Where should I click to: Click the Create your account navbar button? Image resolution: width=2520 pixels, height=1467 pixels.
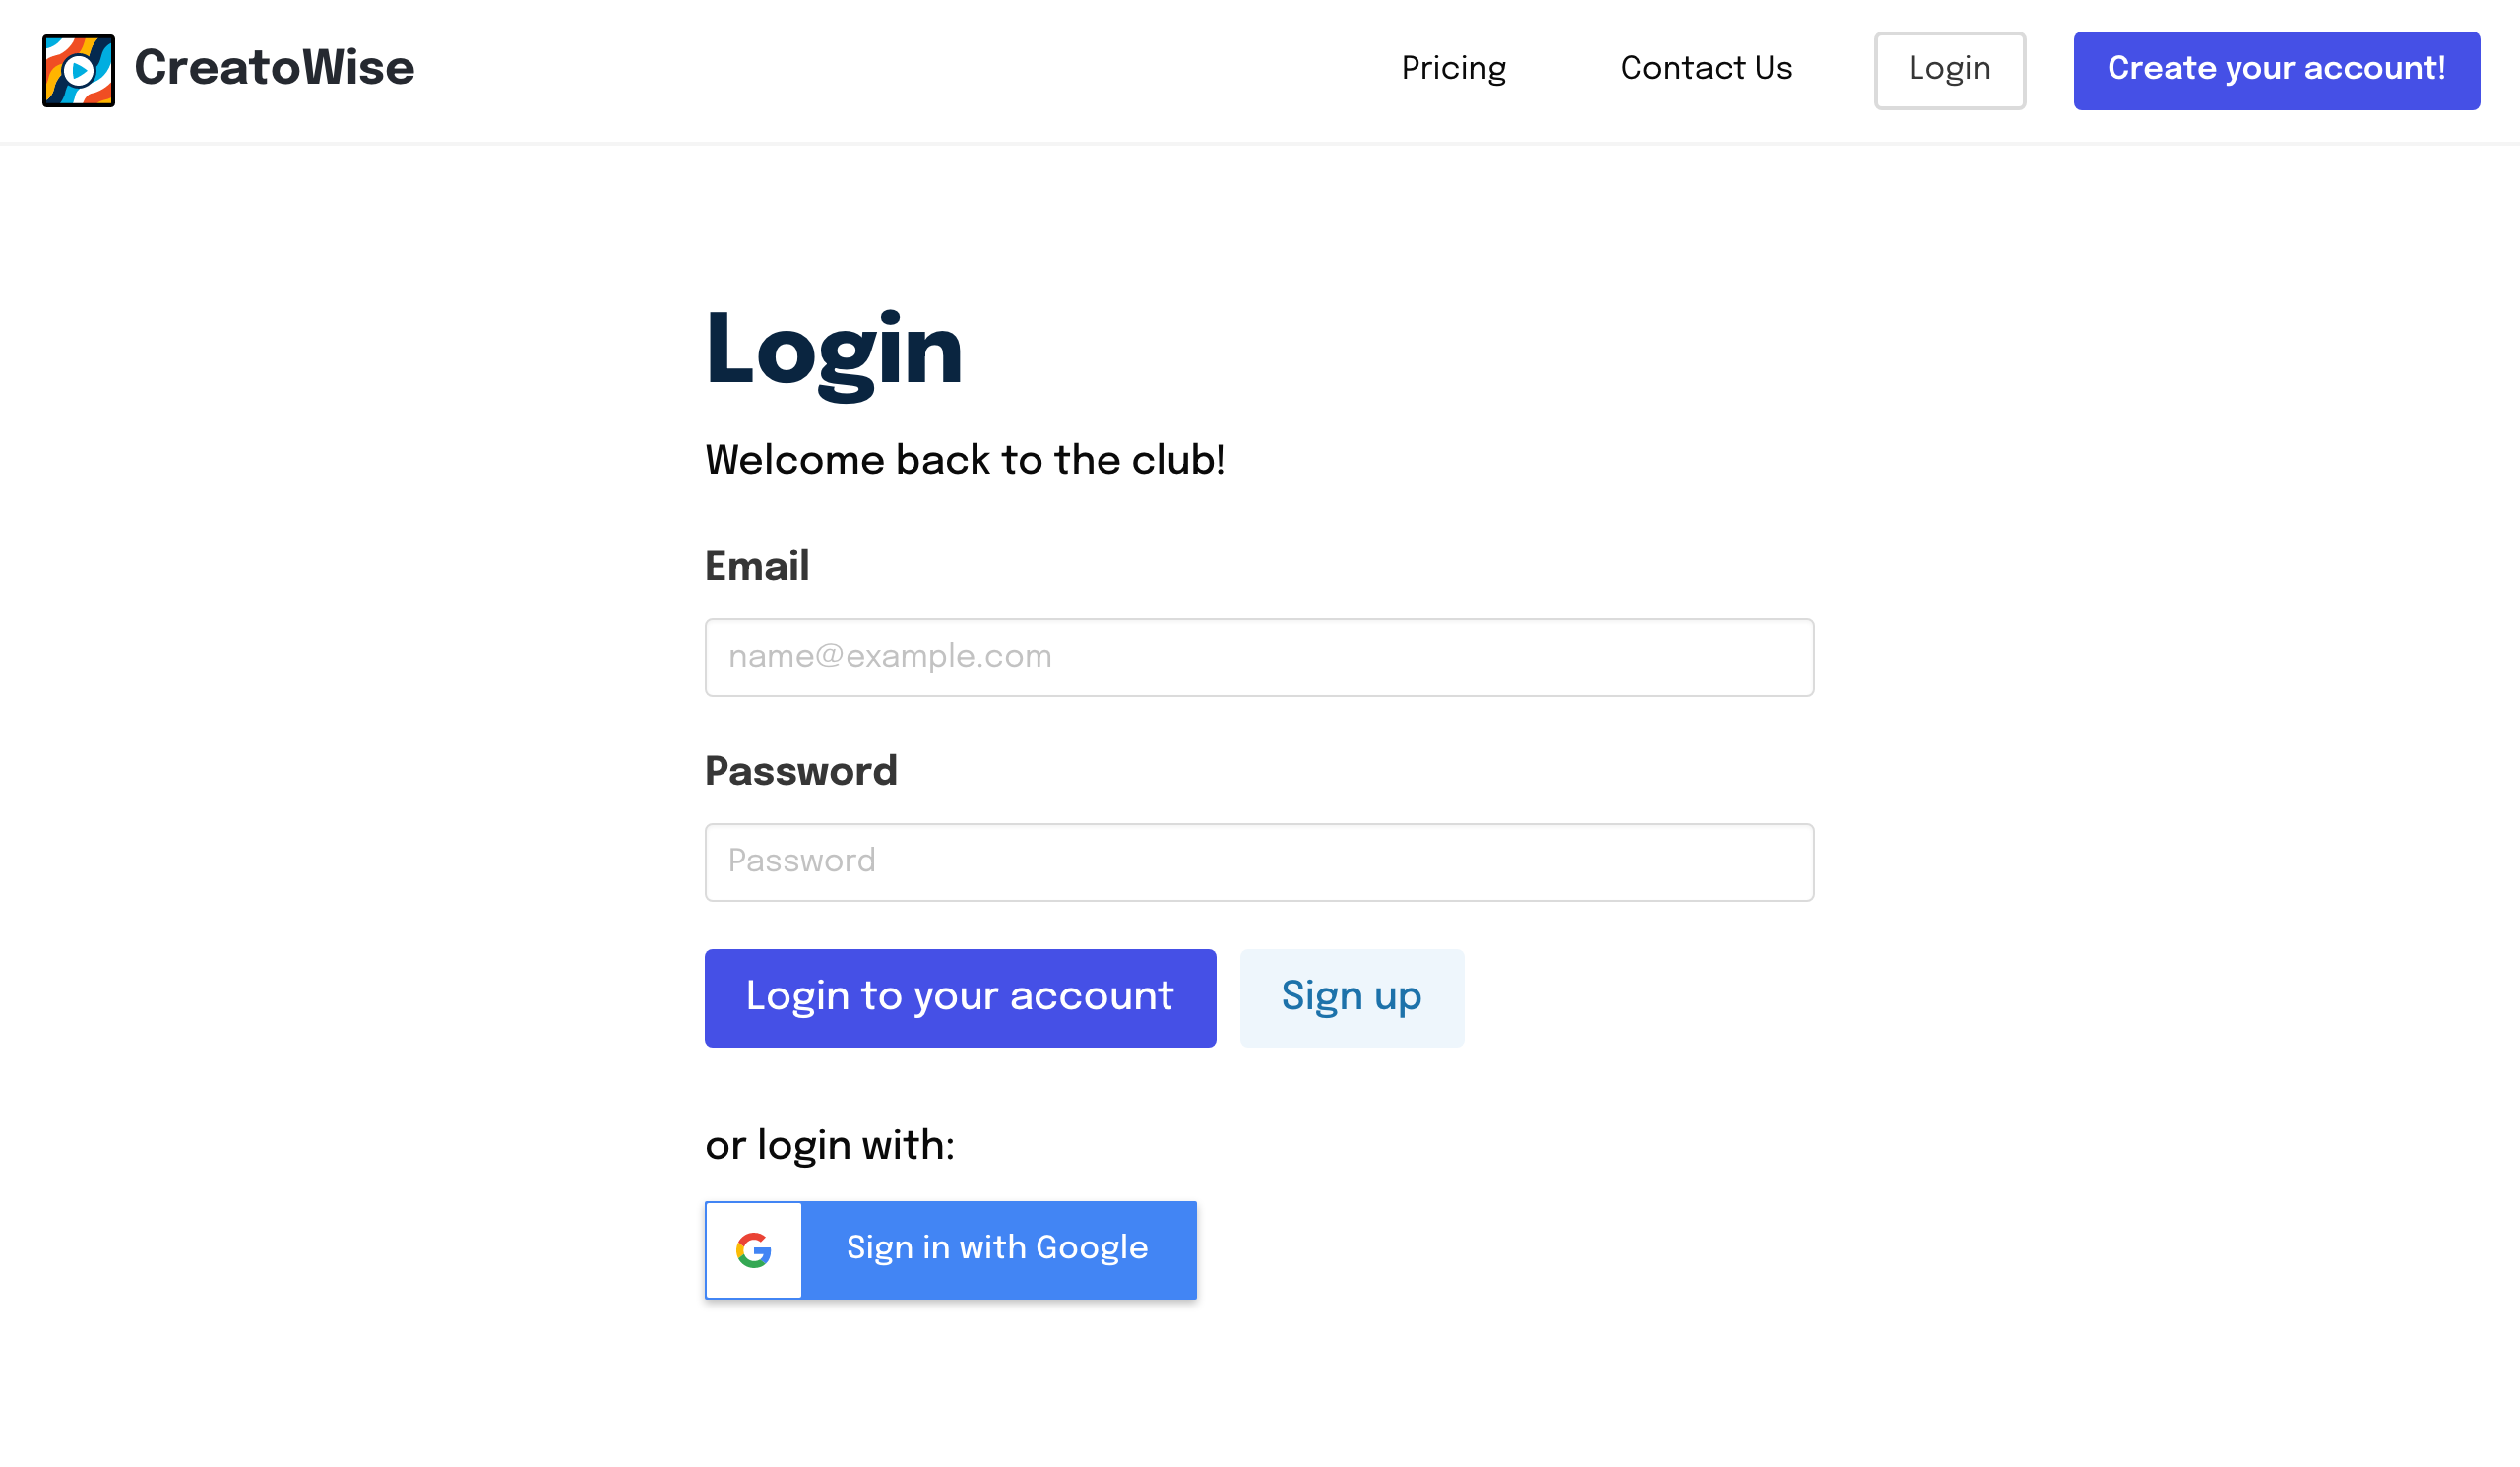point(2276,70)
